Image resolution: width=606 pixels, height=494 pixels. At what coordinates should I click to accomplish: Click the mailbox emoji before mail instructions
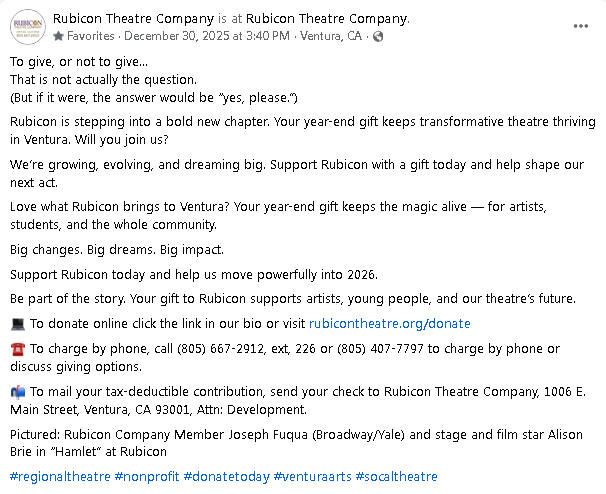(x=17, y=391)
